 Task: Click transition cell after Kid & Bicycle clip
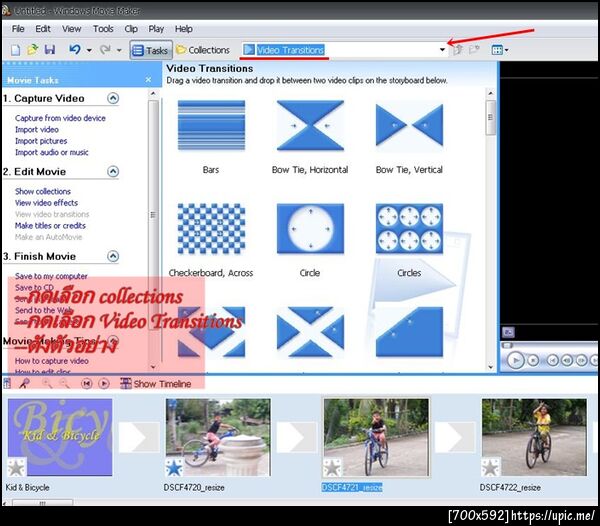point(139,437)
